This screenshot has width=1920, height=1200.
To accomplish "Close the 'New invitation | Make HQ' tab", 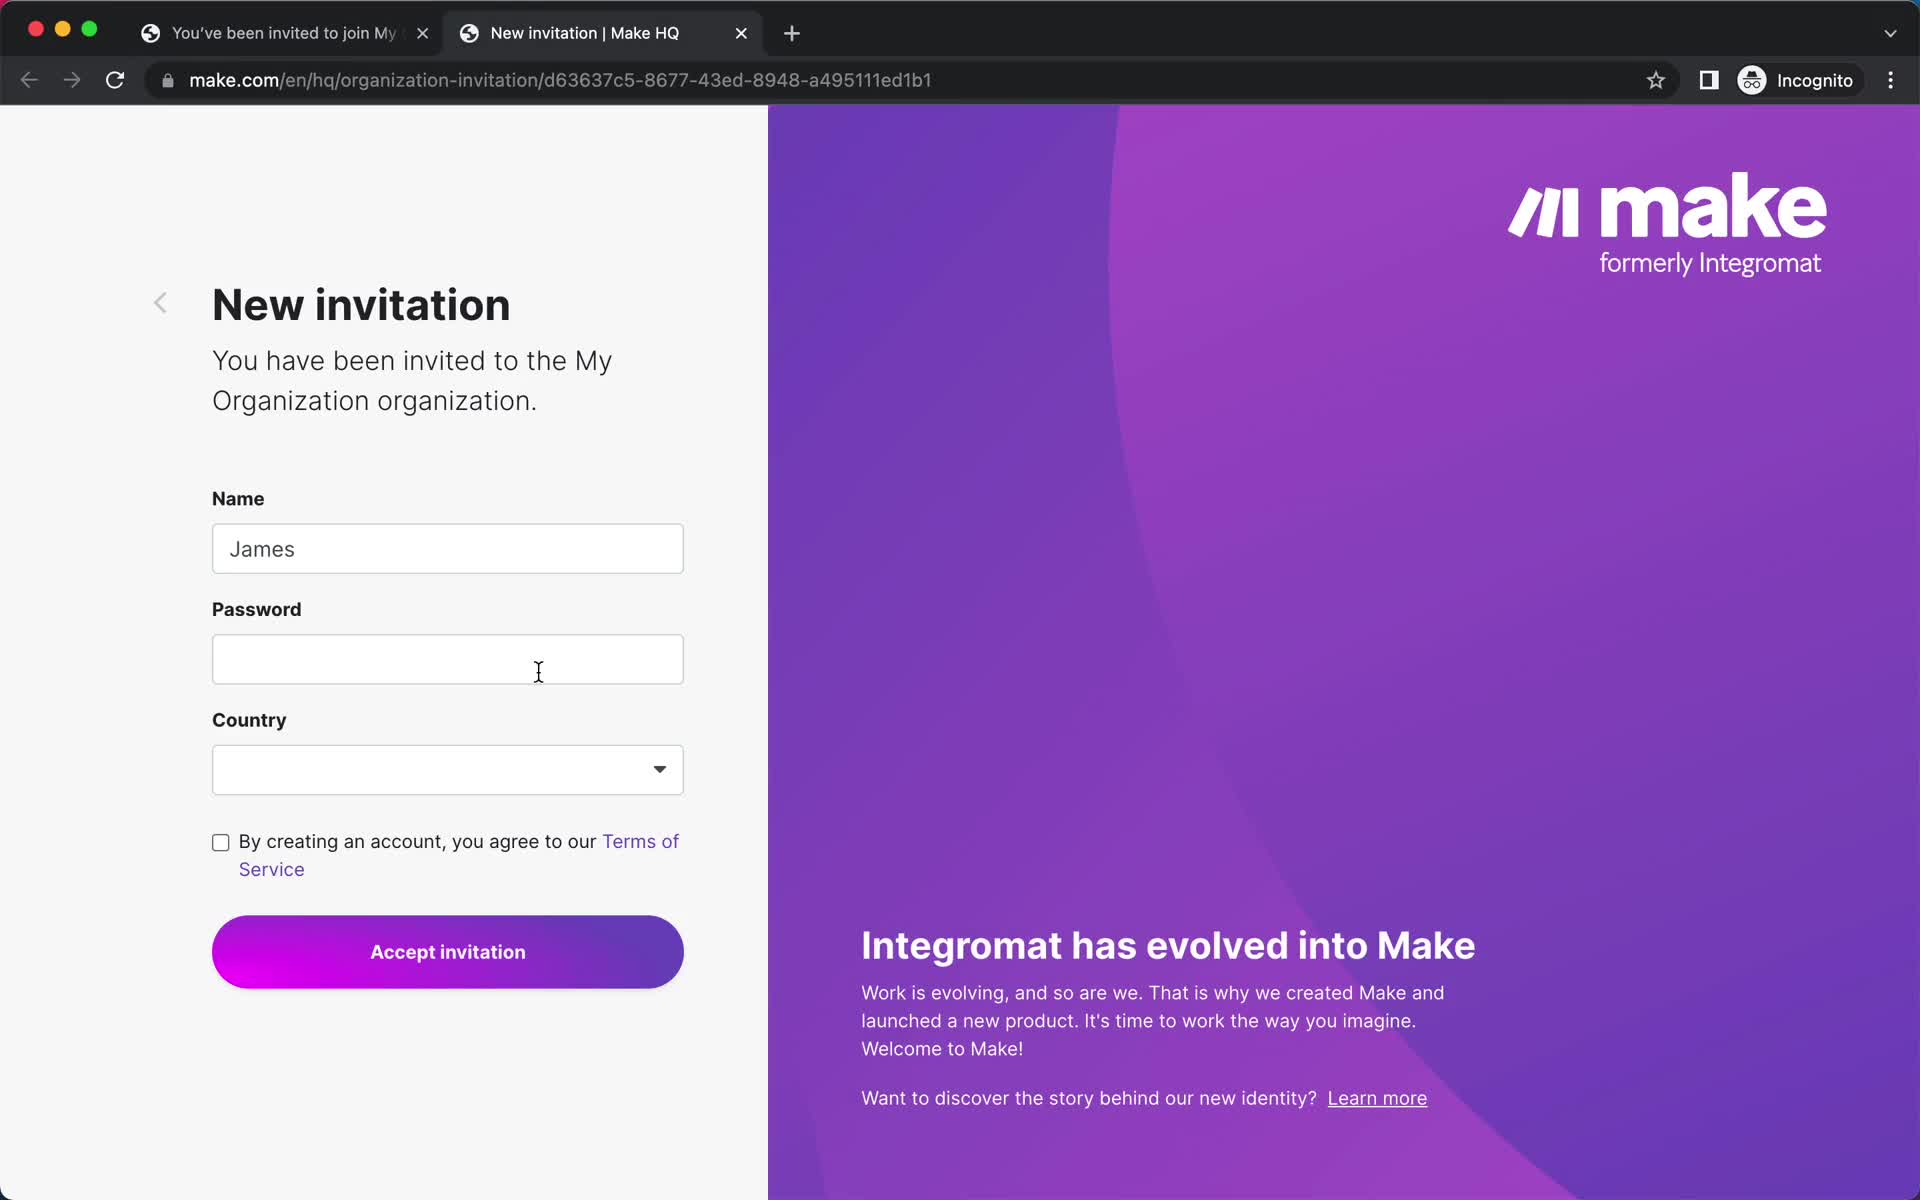I will click(x=741, y=33).
